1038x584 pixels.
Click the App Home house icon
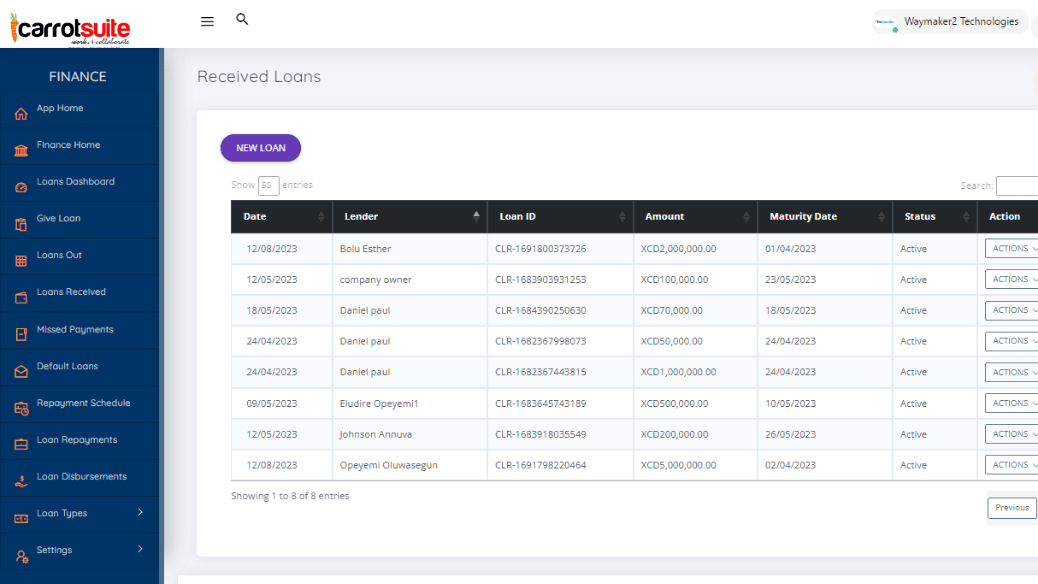coord(21,114)
